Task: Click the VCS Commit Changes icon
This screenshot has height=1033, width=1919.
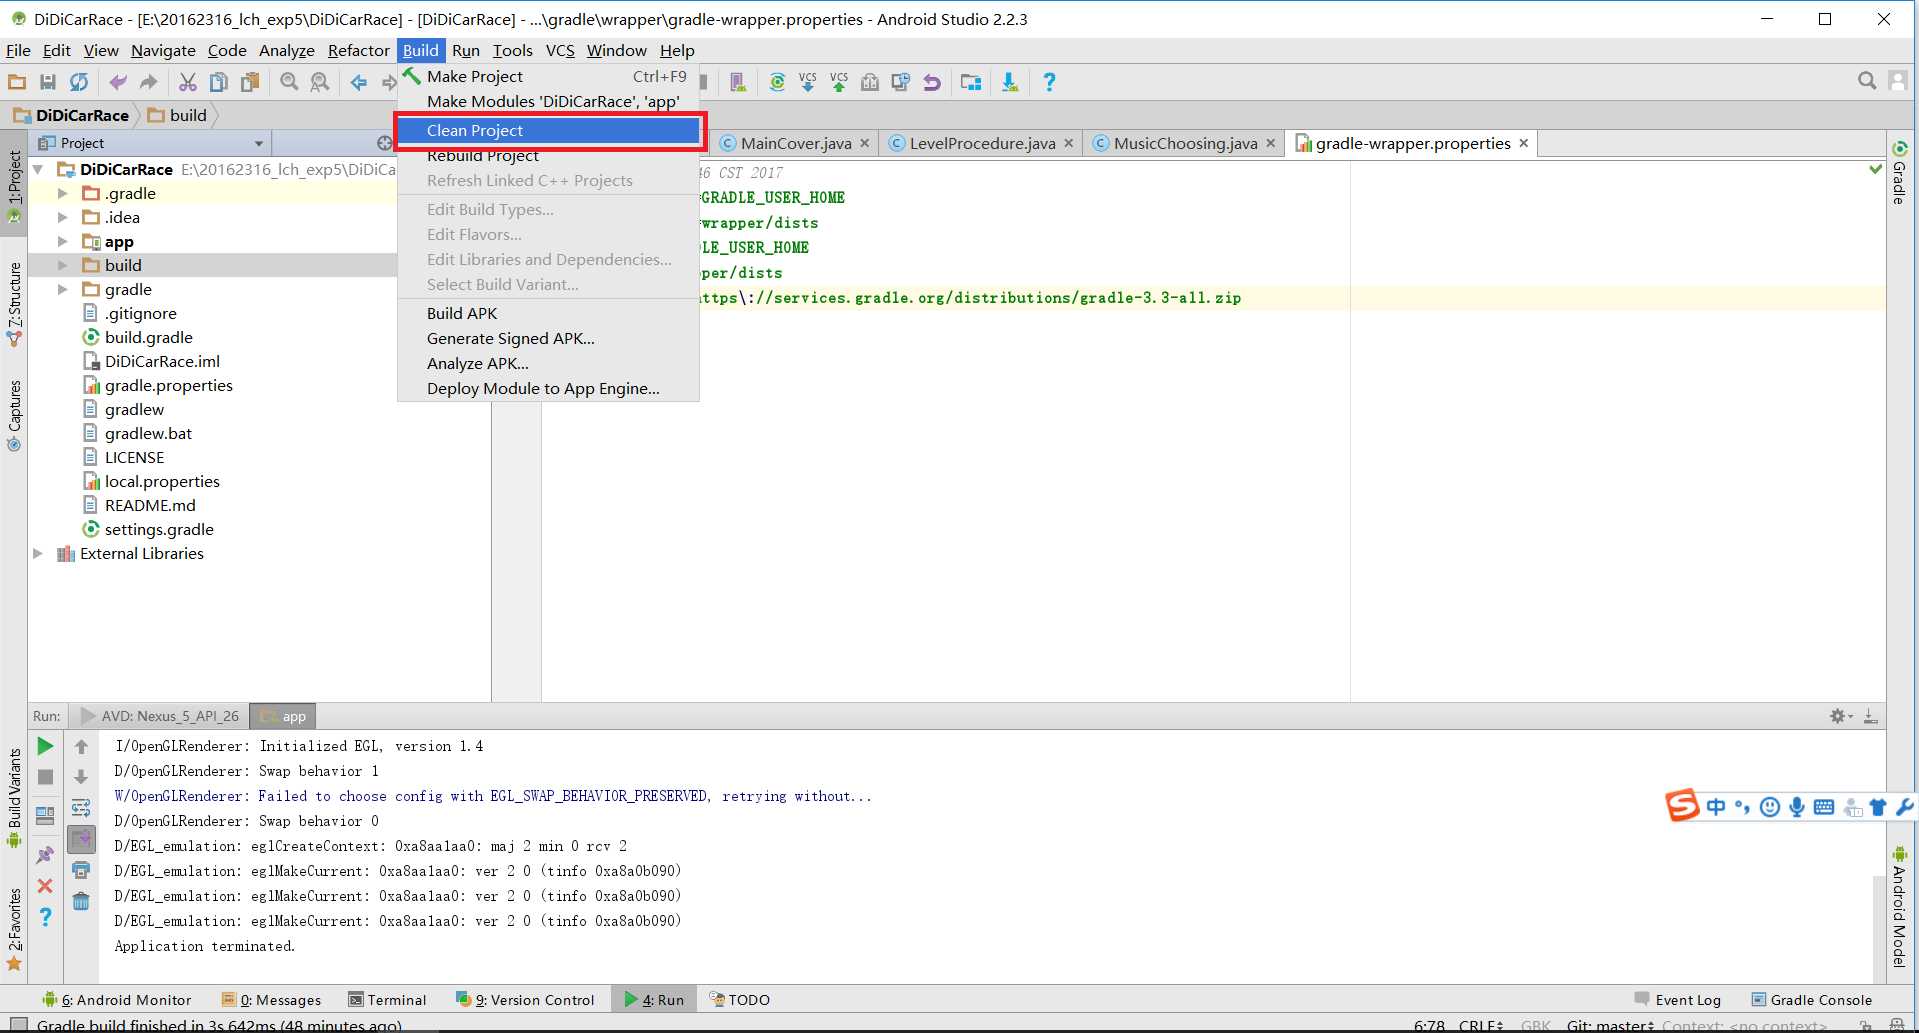Action: click(839, 82)
